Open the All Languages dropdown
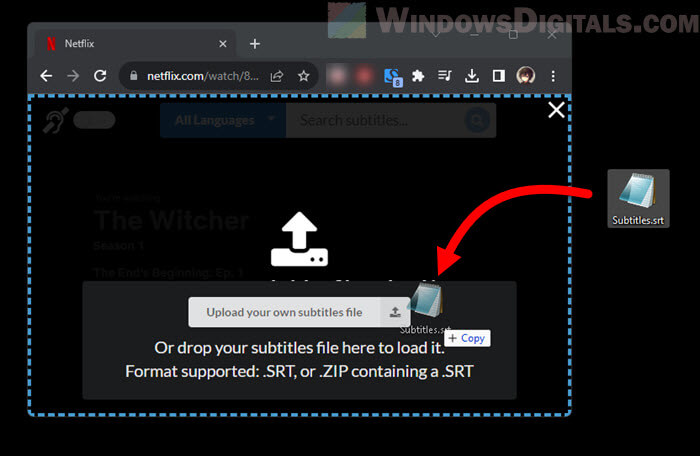Image resolution: width=700 pixels, height=456 pixels. coord(223,121)
